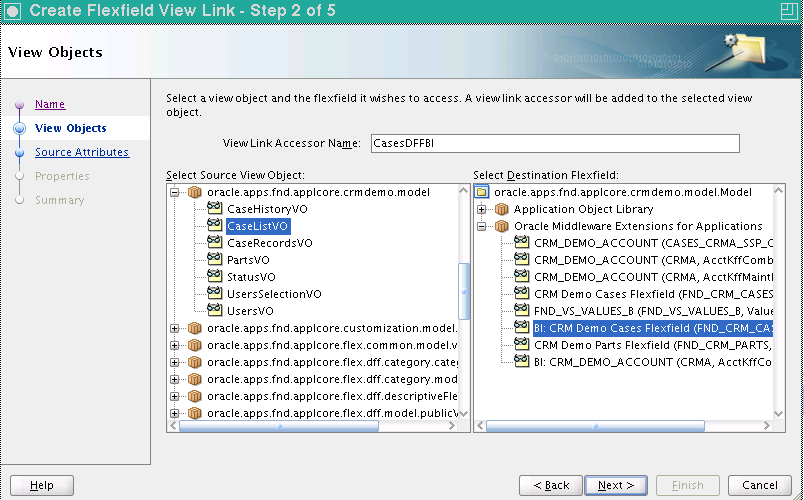This screenshot has width=804, height=500.
Task: Click the Application Object Library package icon
Action: (501, 209)
